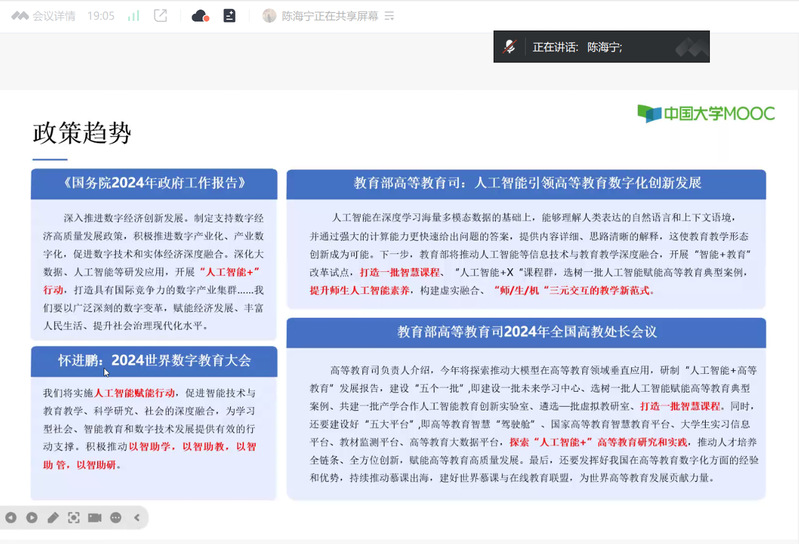
Task: Check the network signal strength icon
Action: (x=134, y=16)
